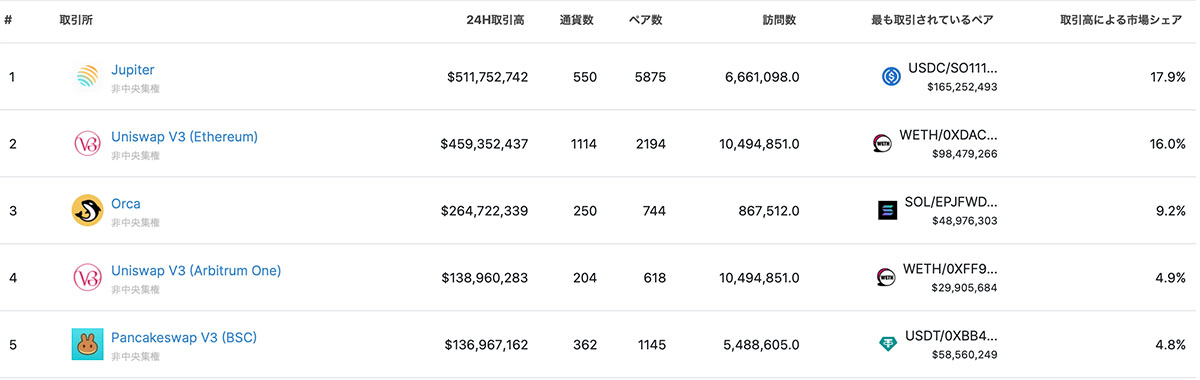Sort by the 訪問数 column header
Screen dimensions: 1200x380
[779, 20]
